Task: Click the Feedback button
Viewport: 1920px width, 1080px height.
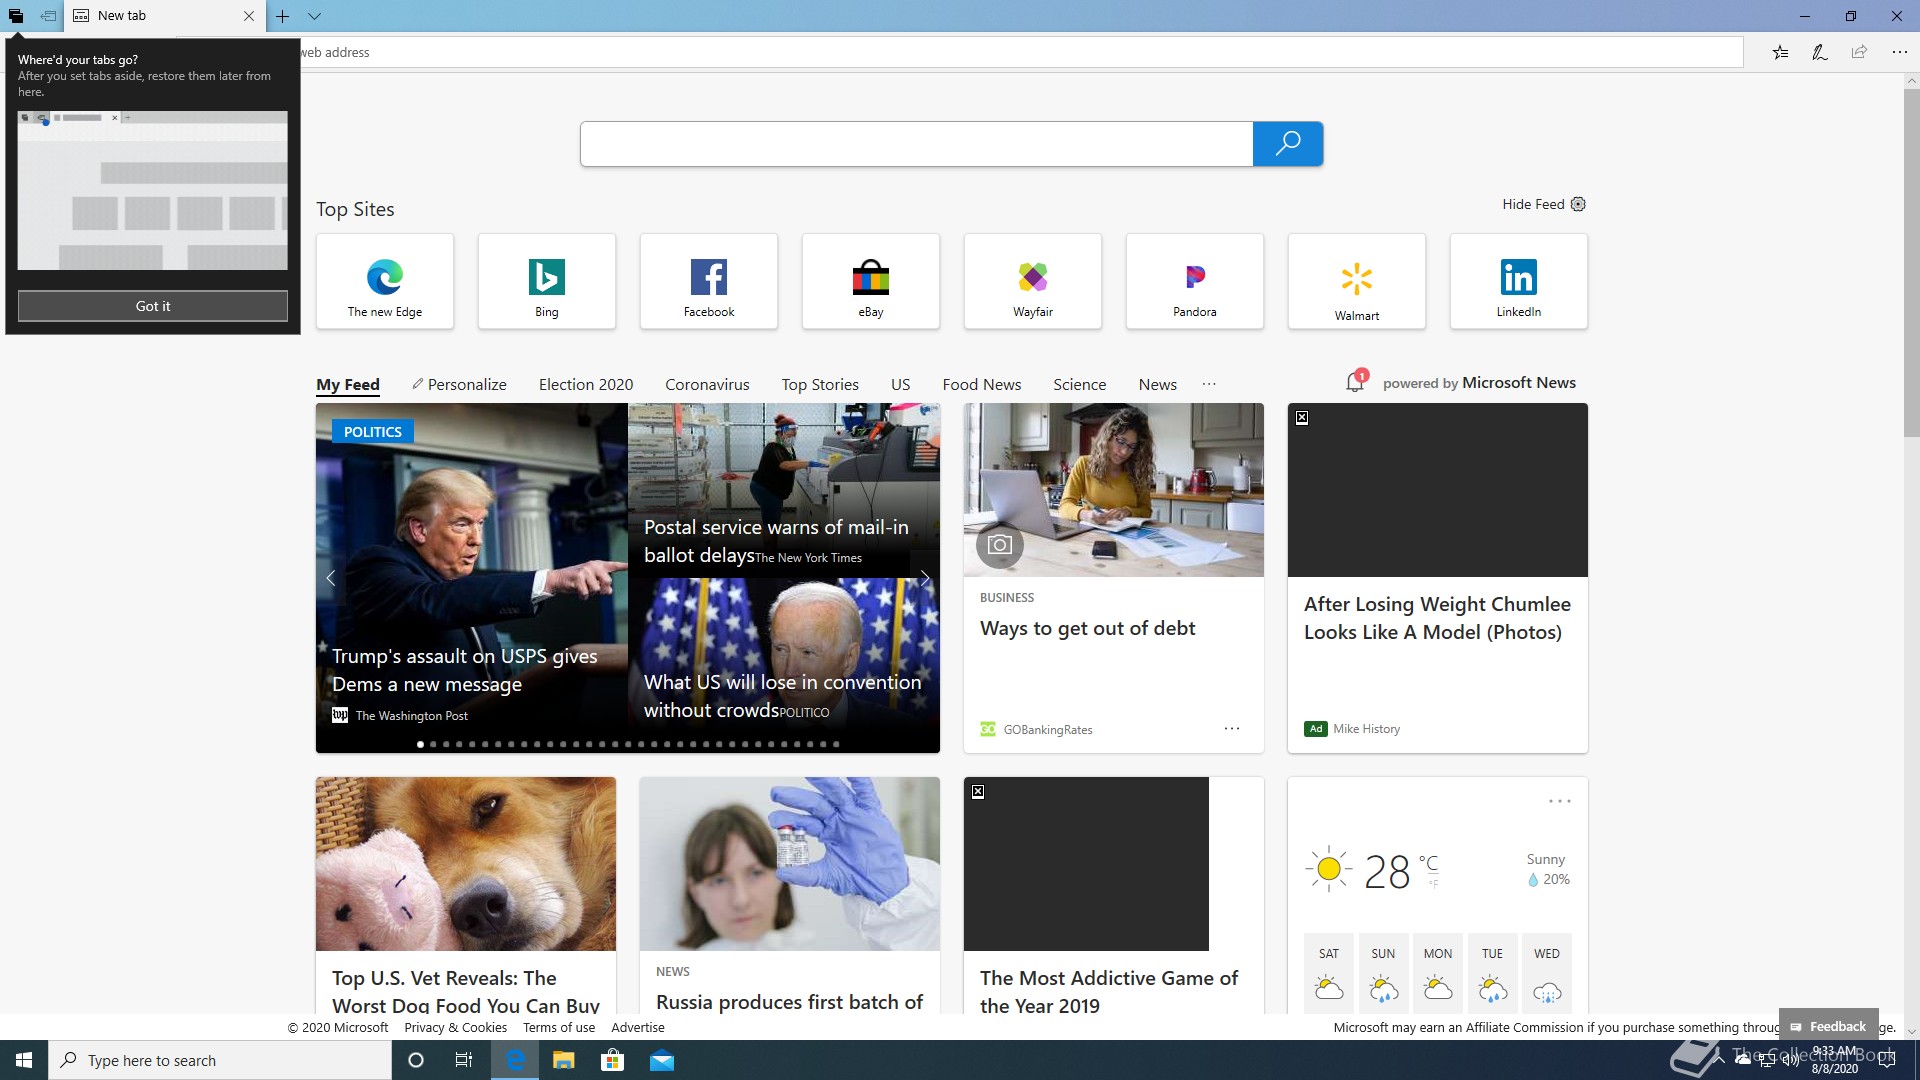Action: tap(1828, 1026)
